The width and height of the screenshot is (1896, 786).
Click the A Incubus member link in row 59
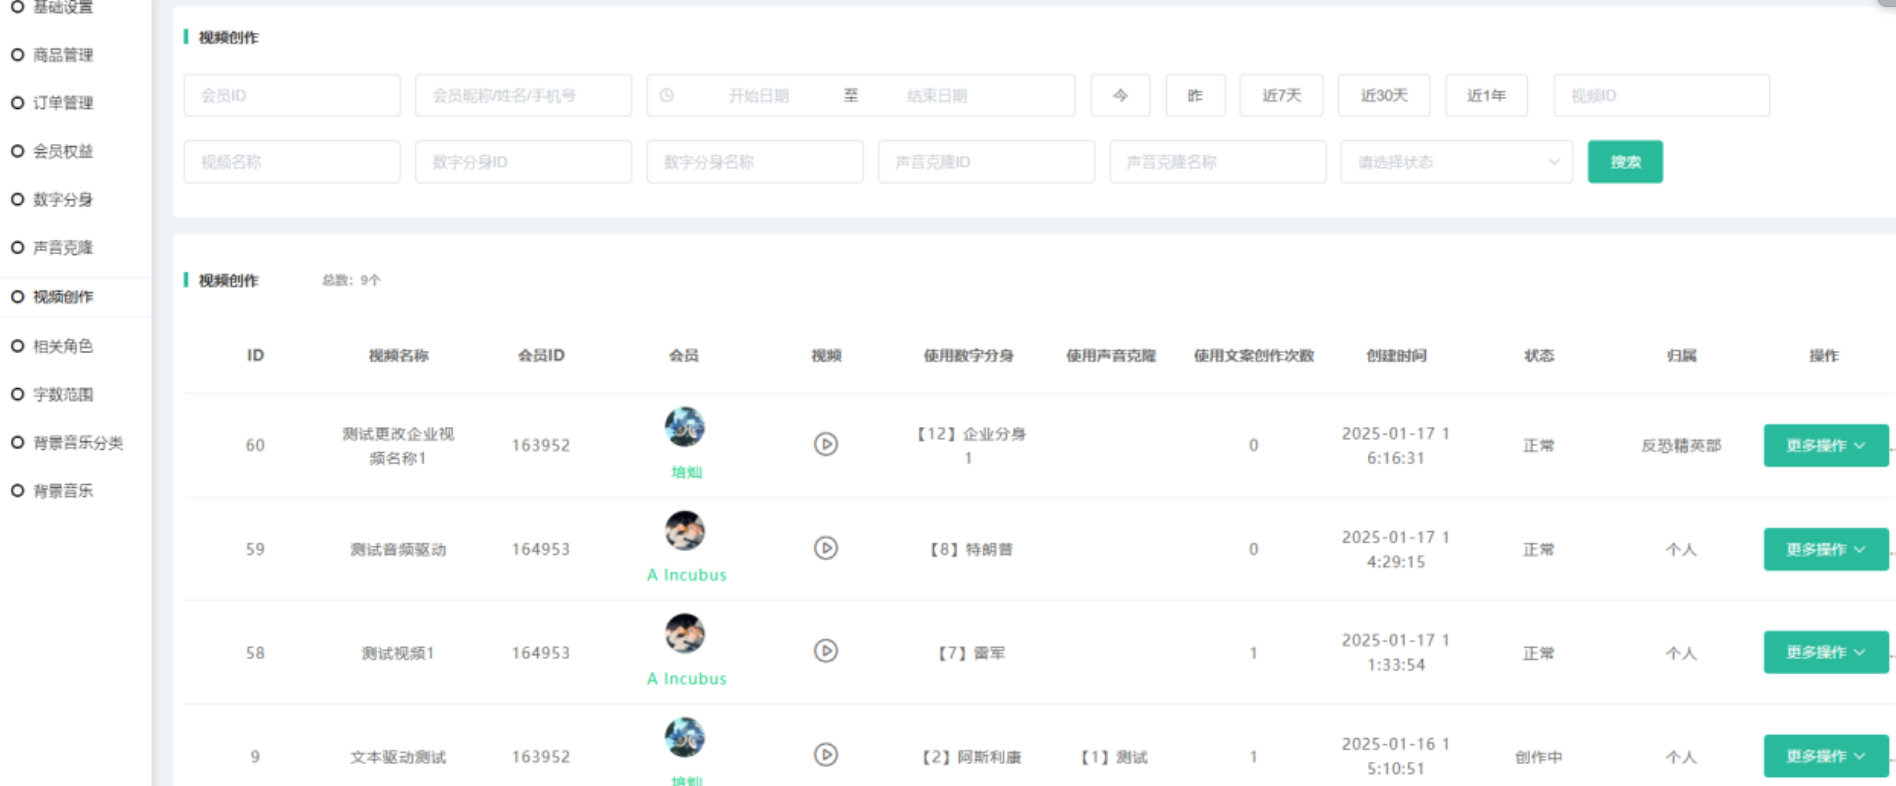687,575
